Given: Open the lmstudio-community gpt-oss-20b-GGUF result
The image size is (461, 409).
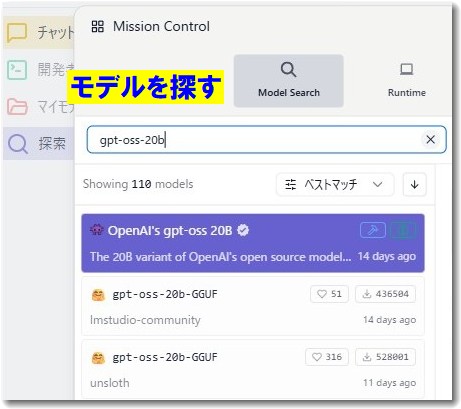Looking at the screenshot, I should (253, 306).
